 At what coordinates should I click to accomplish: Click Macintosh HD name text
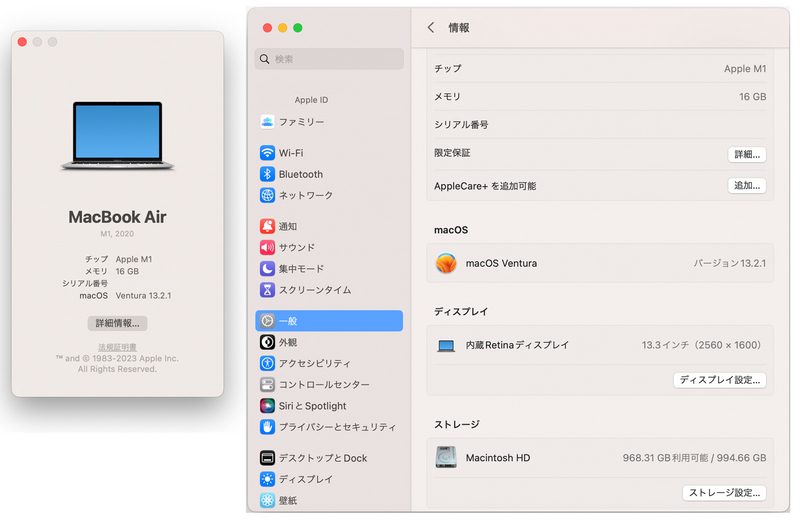[x=498, y=458]
